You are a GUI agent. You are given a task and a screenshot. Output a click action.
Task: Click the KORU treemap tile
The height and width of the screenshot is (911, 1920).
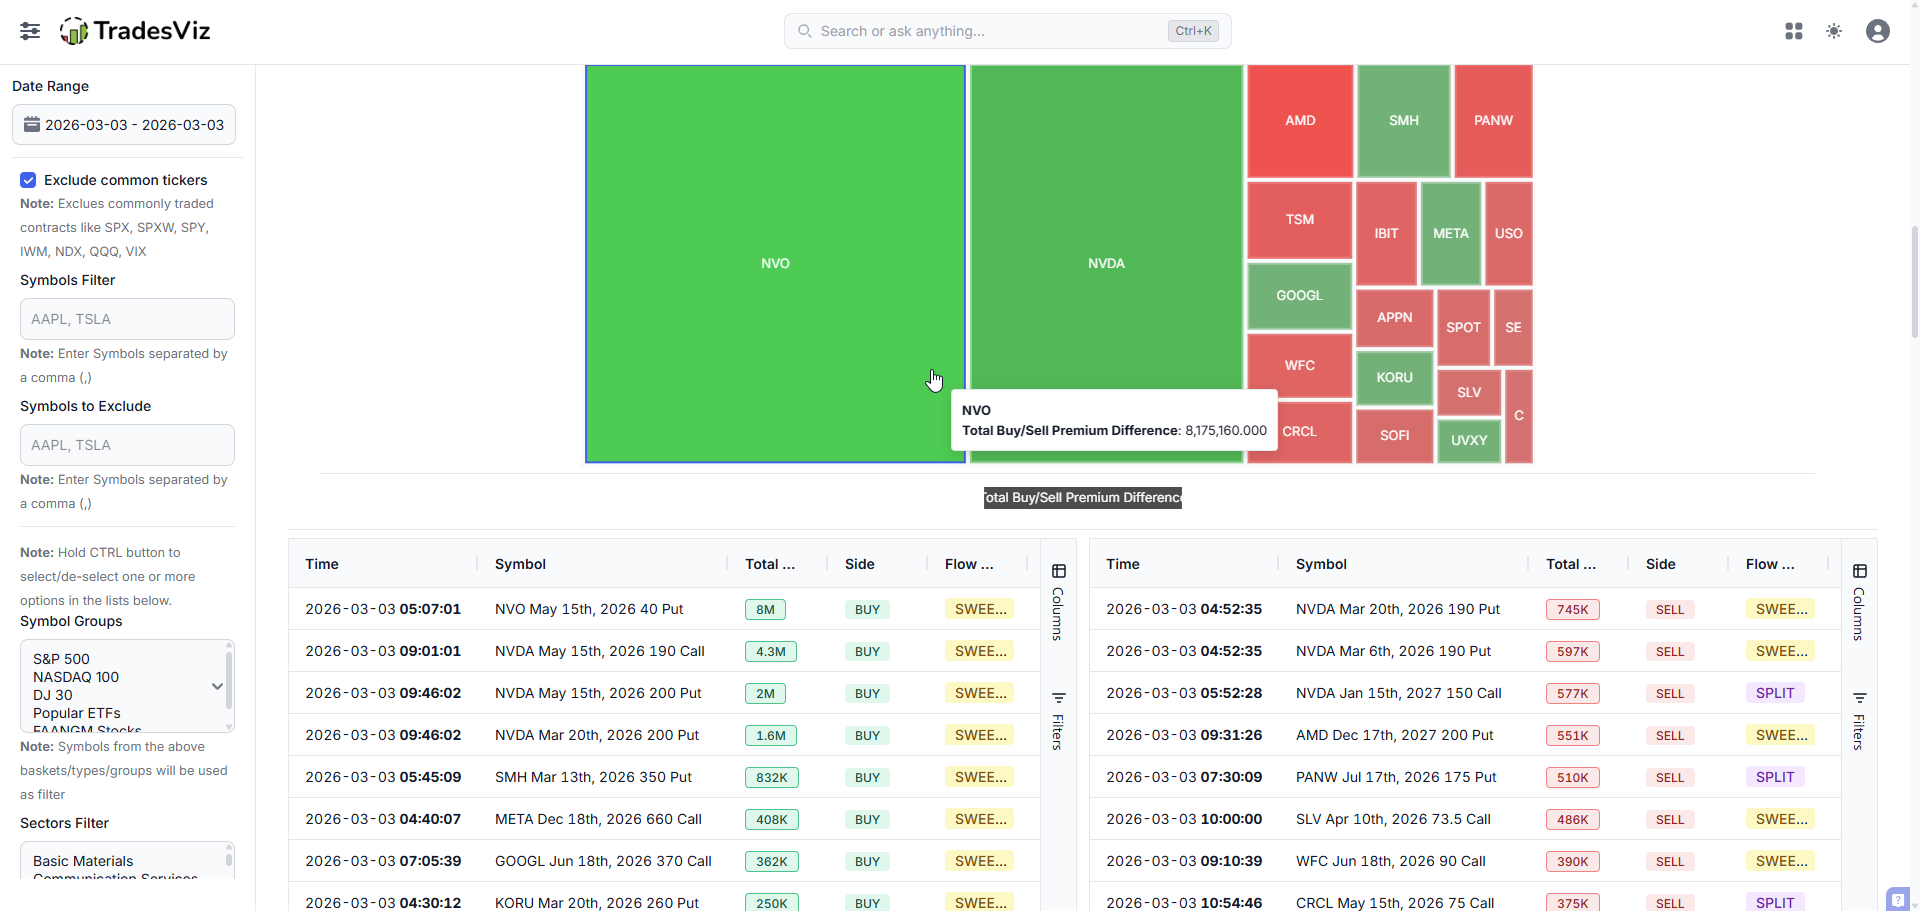pyautogui.click(x=1395, y=378)
